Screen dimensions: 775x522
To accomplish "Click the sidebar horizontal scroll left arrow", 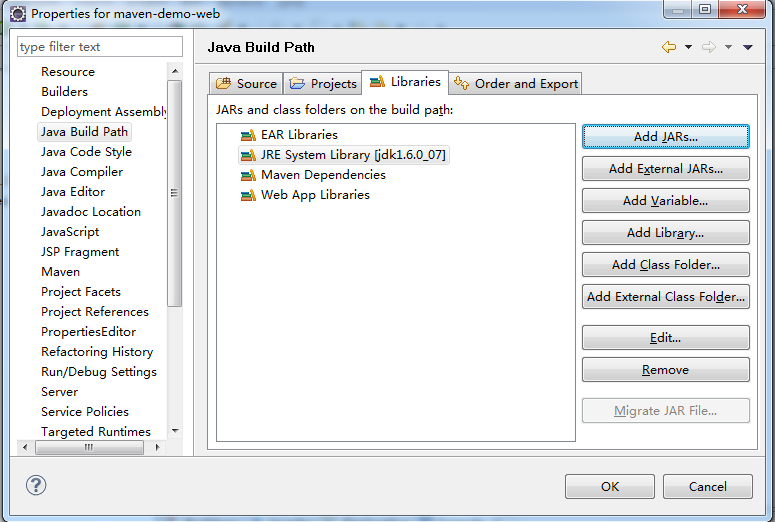I will tap(25, 447).
